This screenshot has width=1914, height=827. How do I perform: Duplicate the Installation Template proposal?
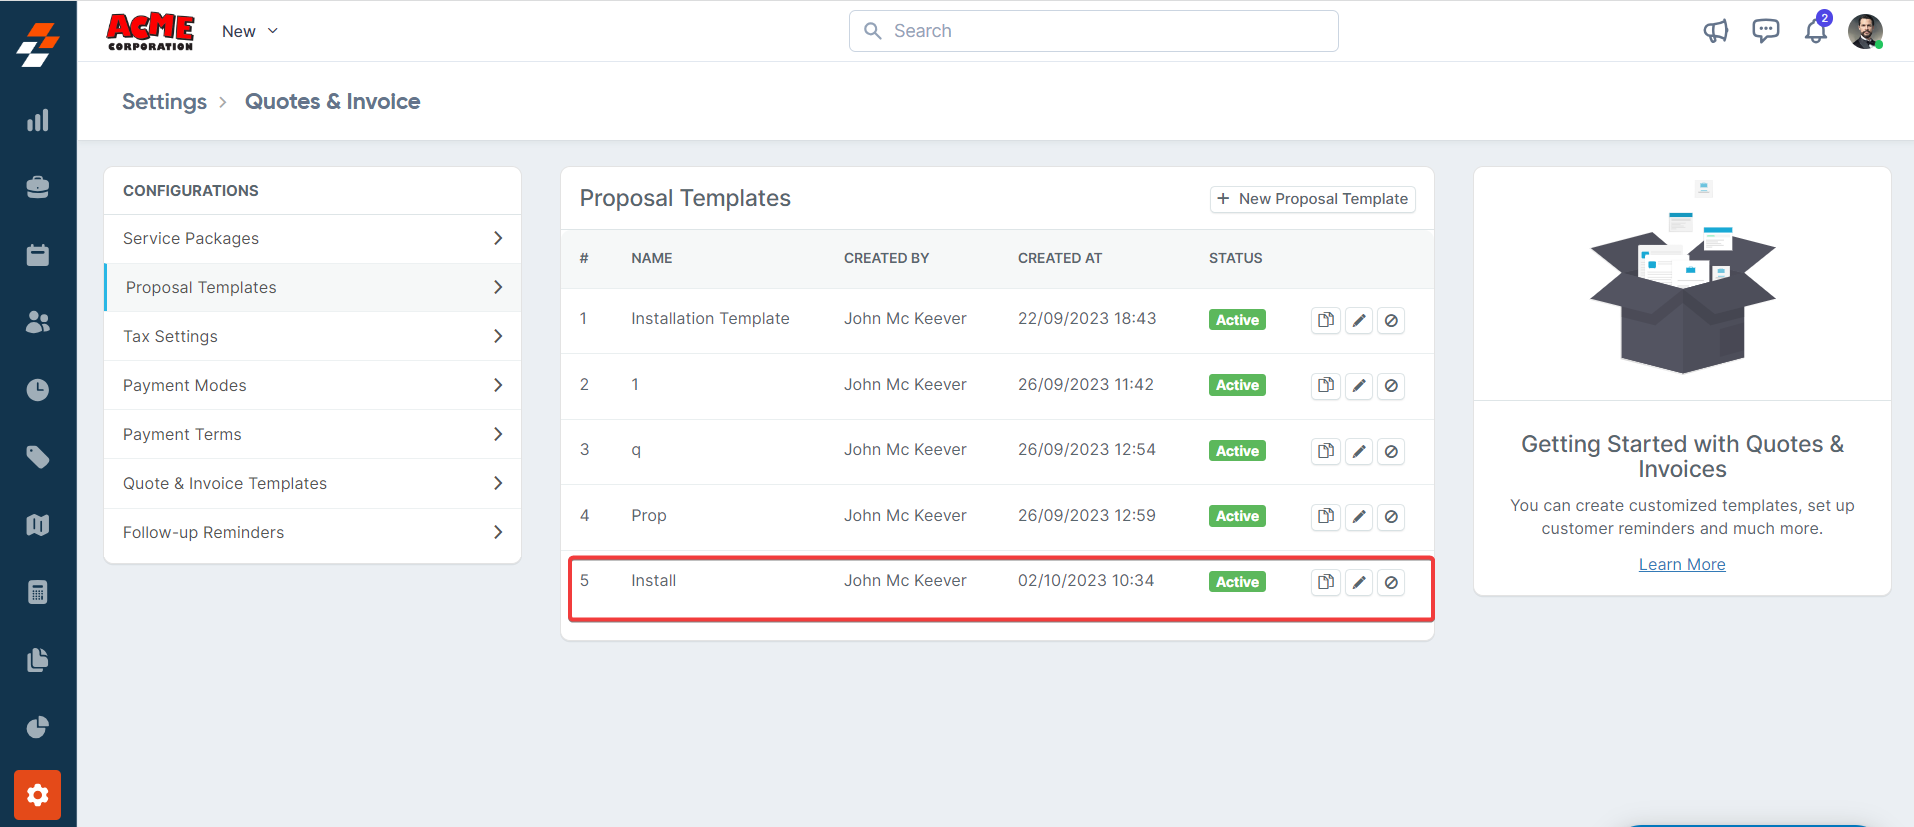(1326, 320)
